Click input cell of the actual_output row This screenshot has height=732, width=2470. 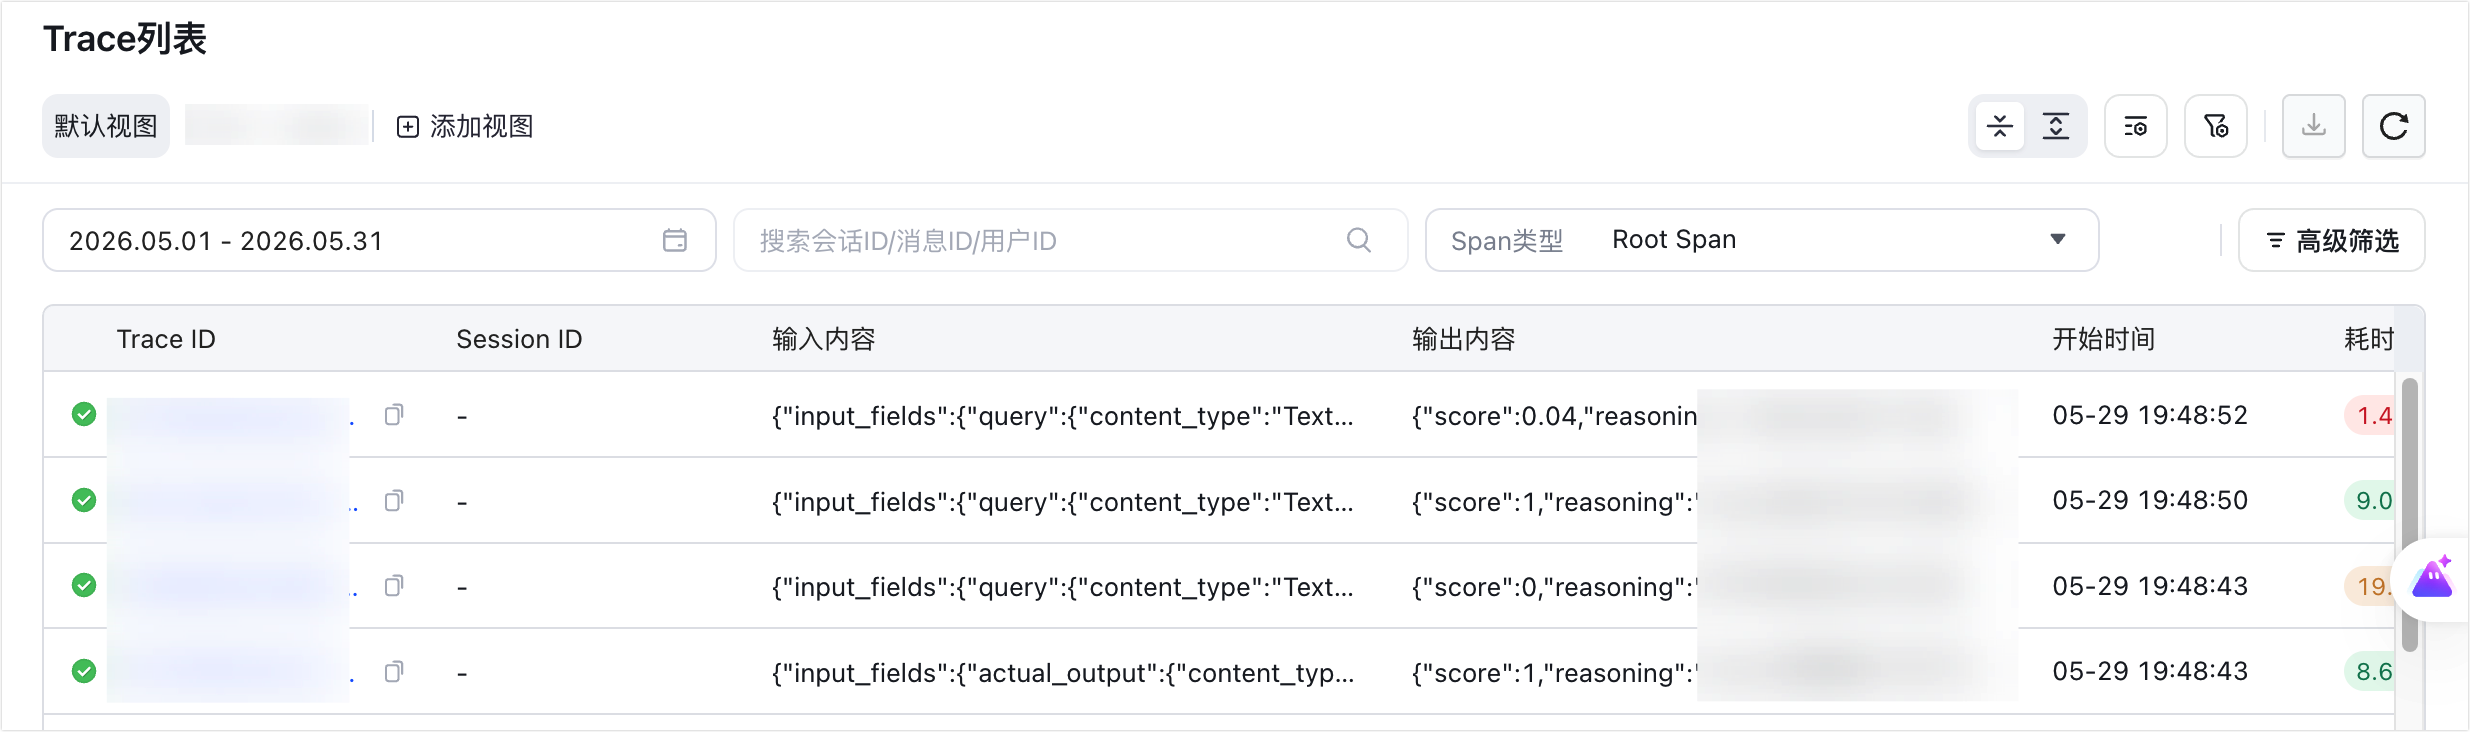coord(1063,673)
